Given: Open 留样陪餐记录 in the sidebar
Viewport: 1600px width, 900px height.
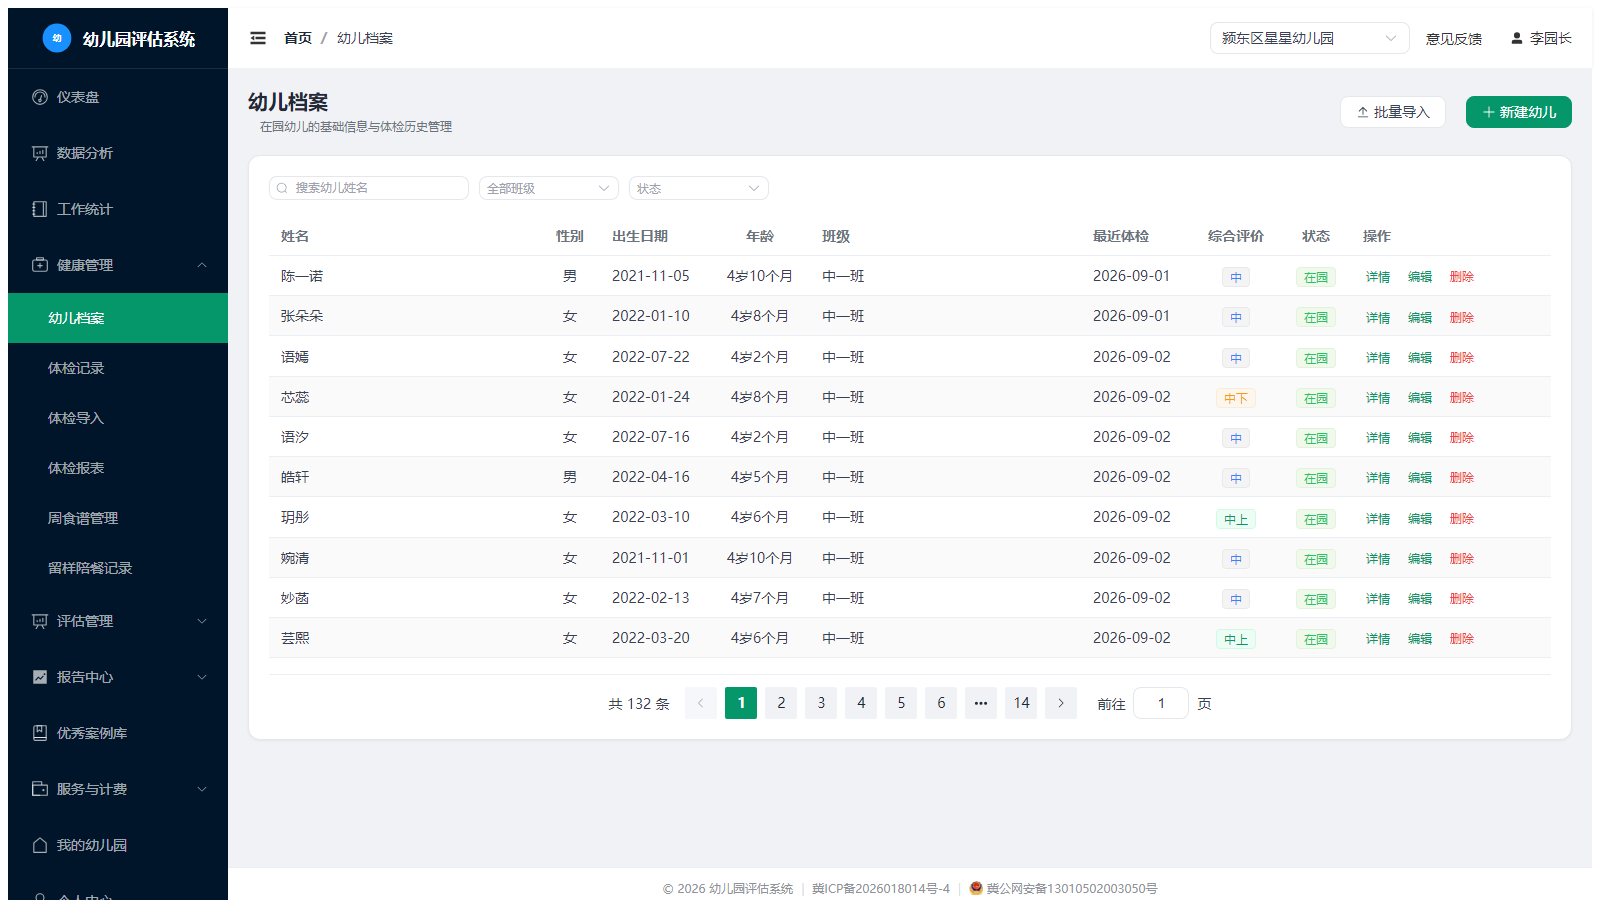Looking at the screenshot, I should (118, 568).
